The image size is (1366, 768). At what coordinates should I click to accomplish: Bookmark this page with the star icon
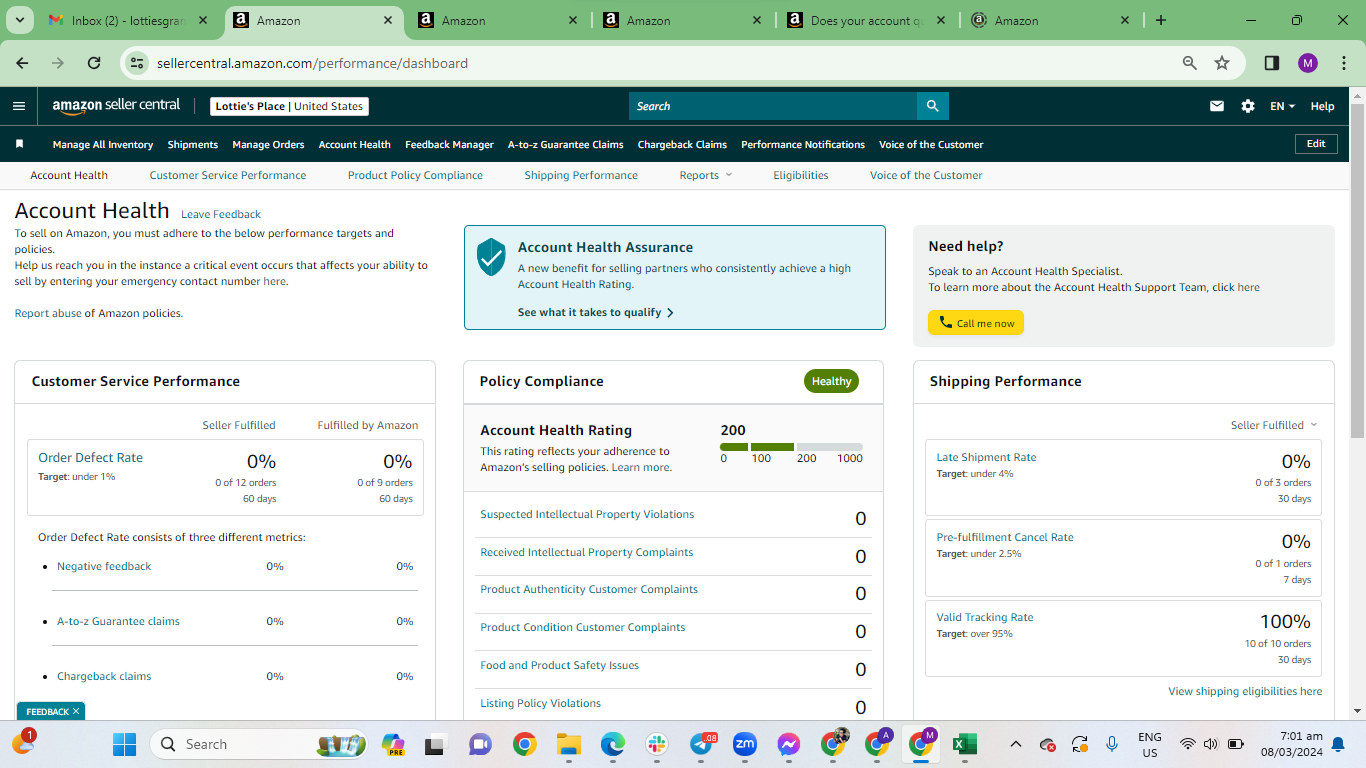point(1222,63)
